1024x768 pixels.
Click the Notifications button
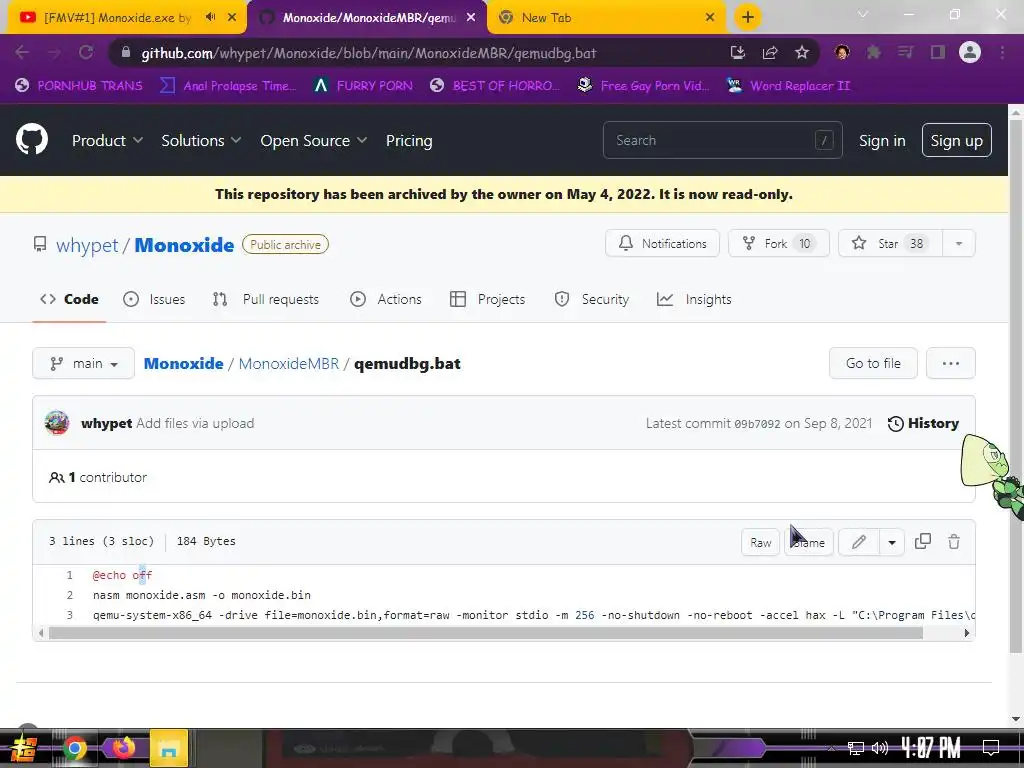click(x=662, y=244)
